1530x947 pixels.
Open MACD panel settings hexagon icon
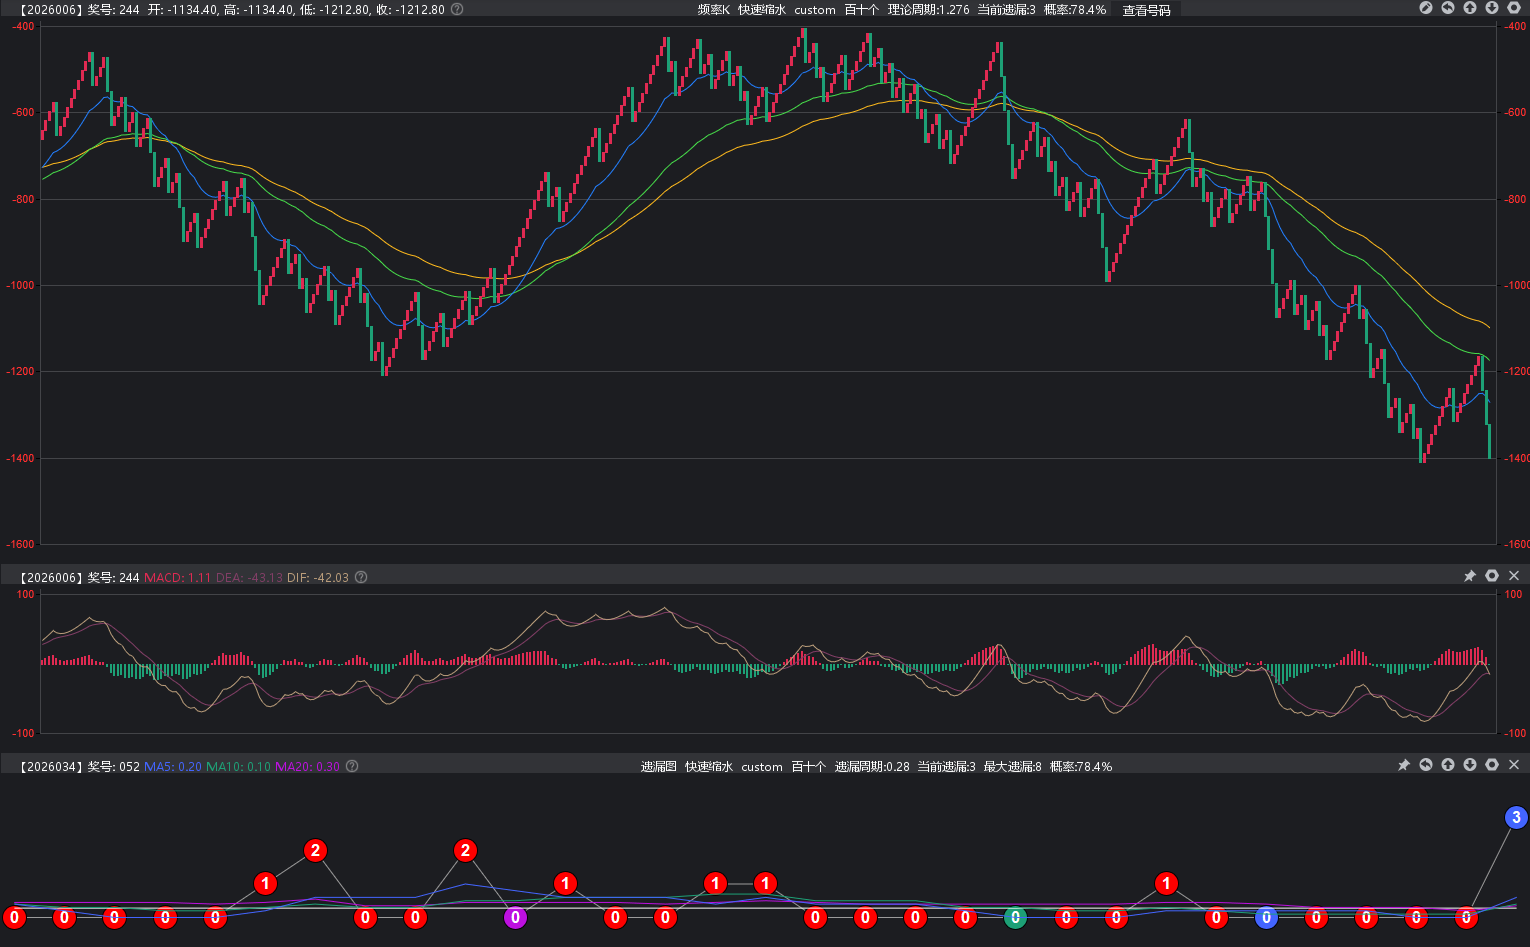(x=1492, y=576)
